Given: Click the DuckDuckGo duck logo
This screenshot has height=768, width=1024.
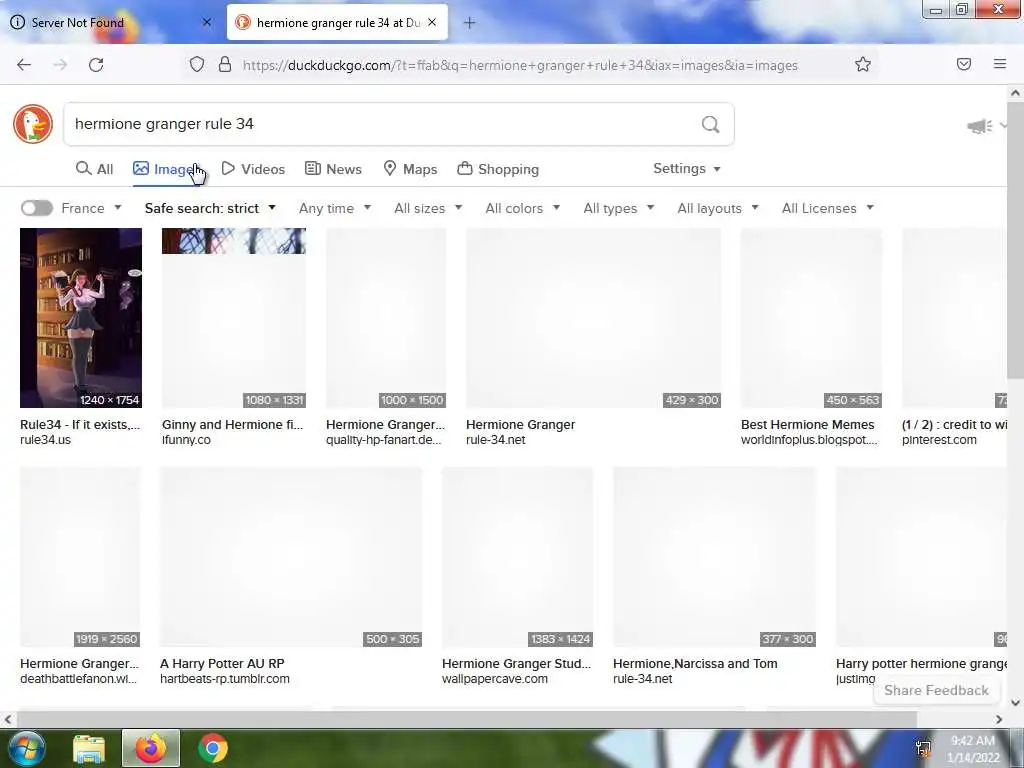Looking at the screenshot, I should click(x=33, y=123).
